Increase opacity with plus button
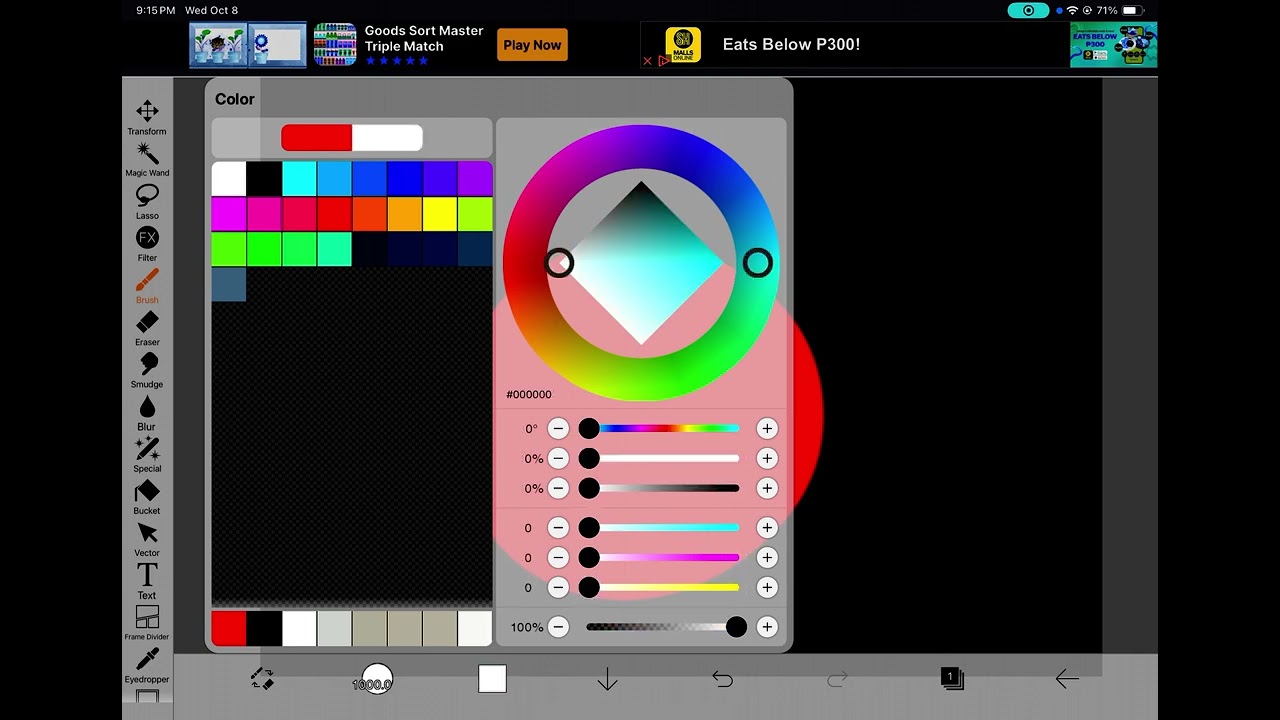1280x720 pixels. pos(767,627)
